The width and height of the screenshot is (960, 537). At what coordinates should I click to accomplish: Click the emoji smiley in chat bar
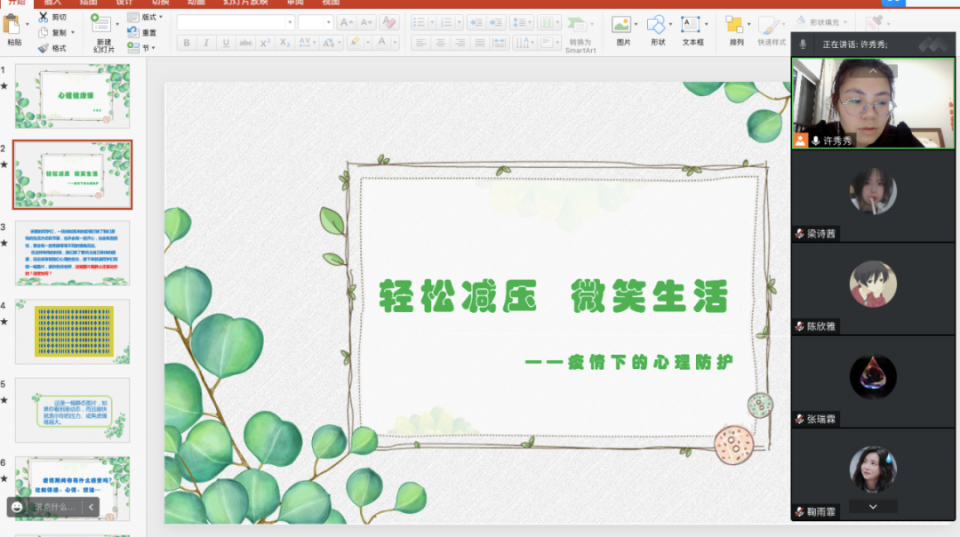pos(17,507)
